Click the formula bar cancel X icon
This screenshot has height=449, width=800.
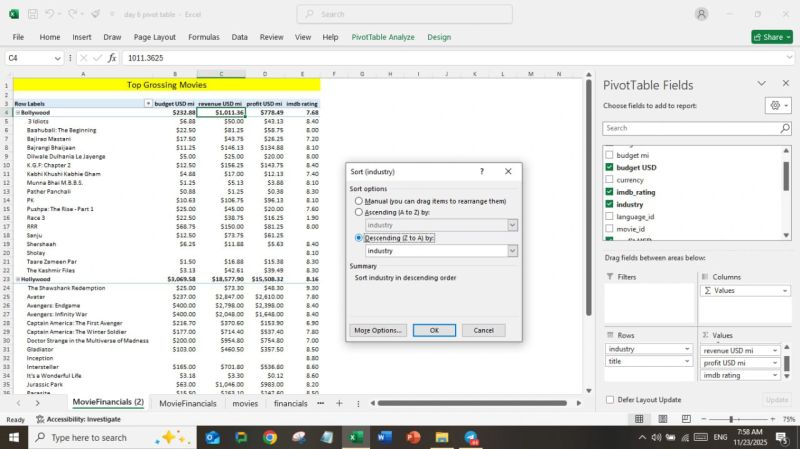tap(84, 58)
